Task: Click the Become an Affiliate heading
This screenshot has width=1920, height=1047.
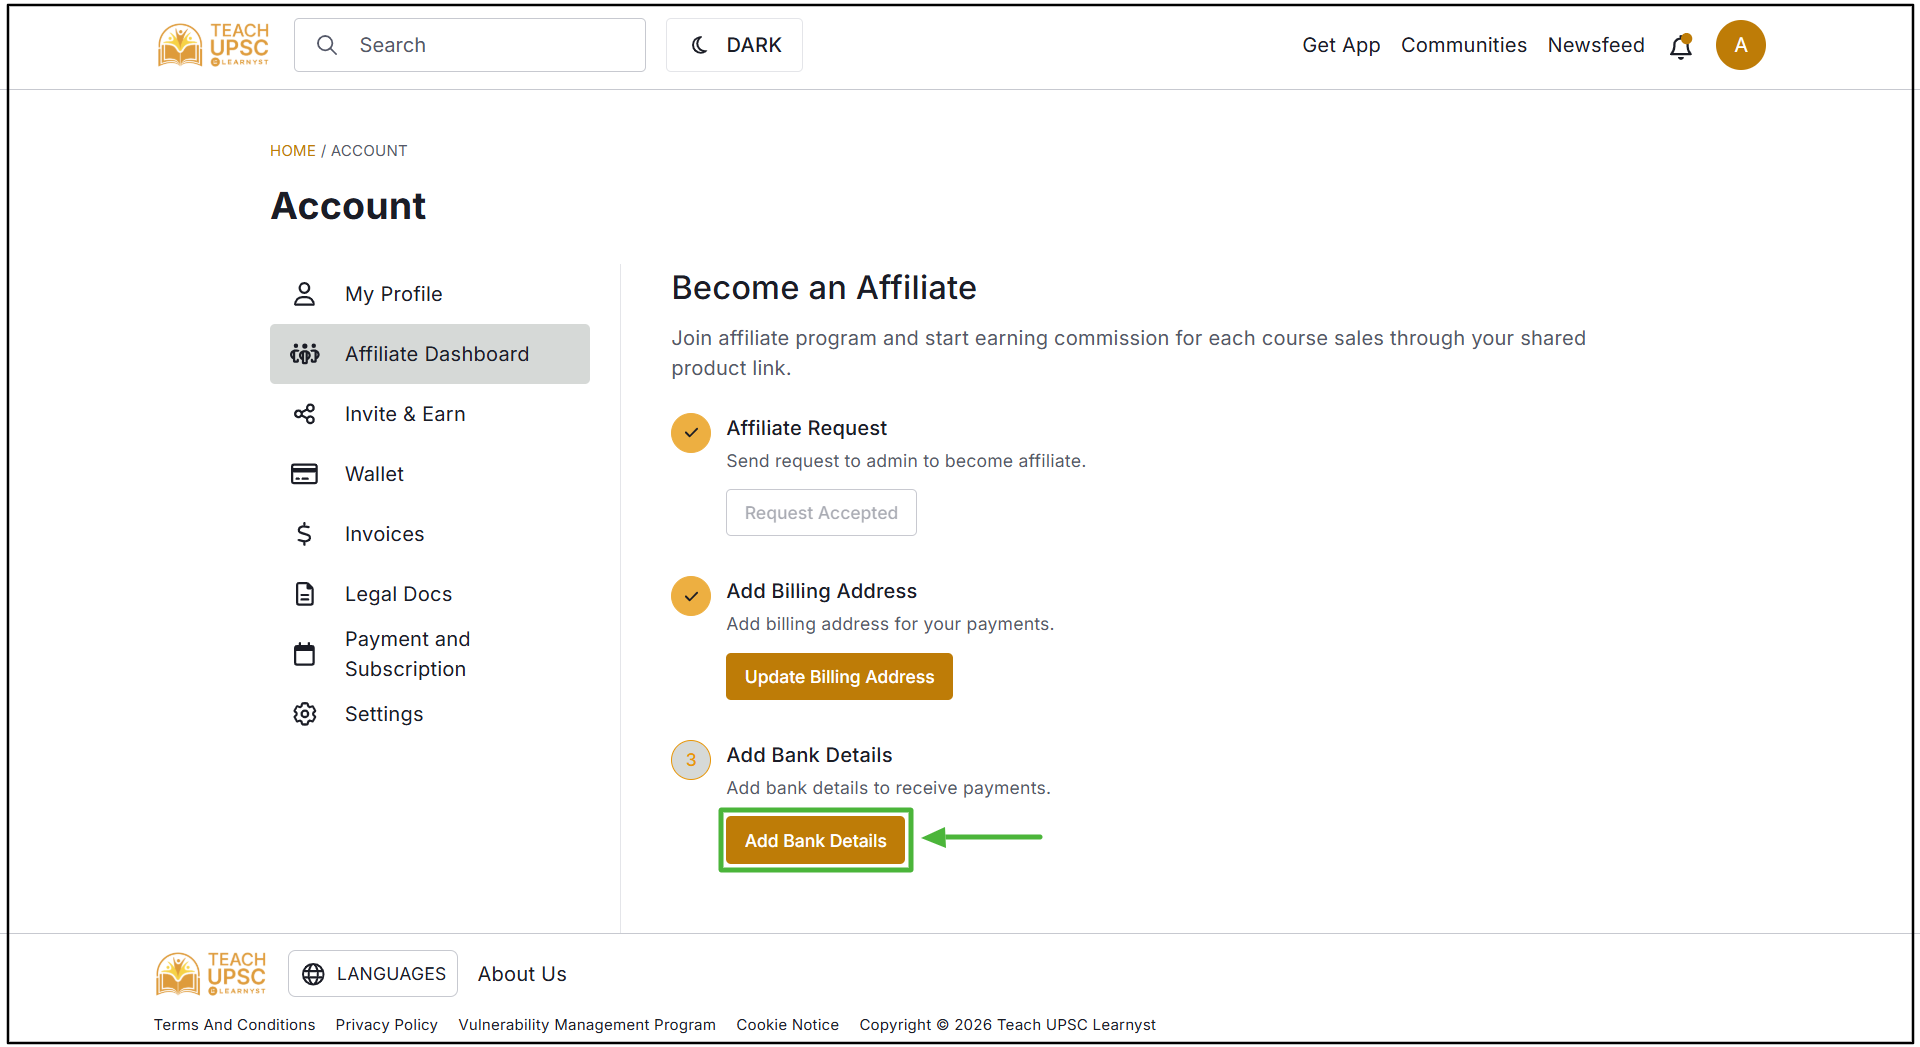Action: pyautogui.click(x=824, y=288)
